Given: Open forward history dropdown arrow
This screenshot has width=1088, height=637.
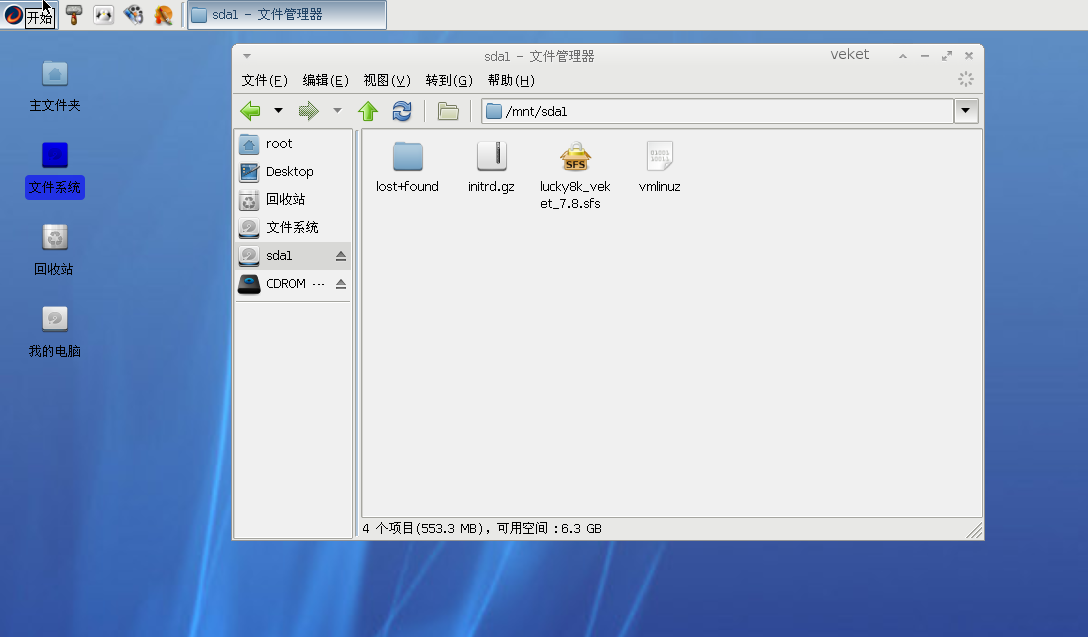Looking at the screenshot, I should coord(337,110).
